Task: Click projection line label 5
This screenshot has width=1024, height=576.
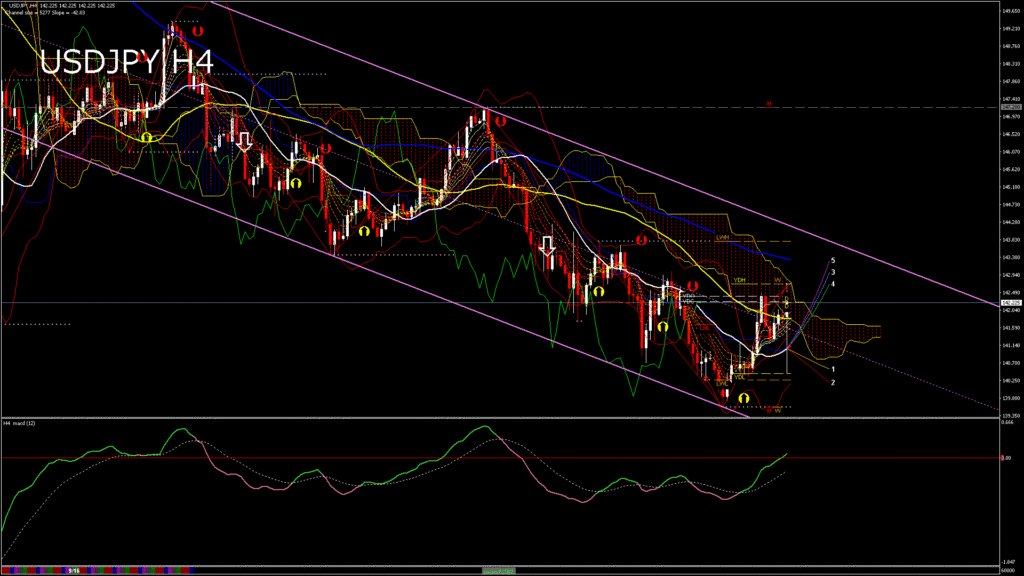Action: pos(833,260)
